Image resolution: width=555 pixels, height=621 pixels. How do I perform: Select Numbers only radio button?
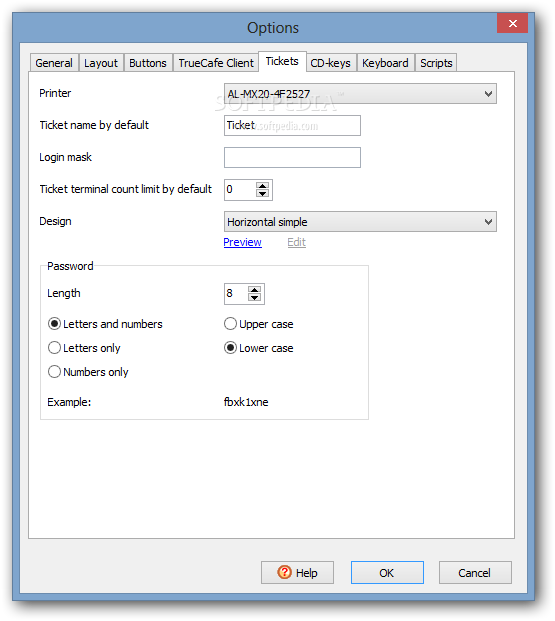[88, 372]
